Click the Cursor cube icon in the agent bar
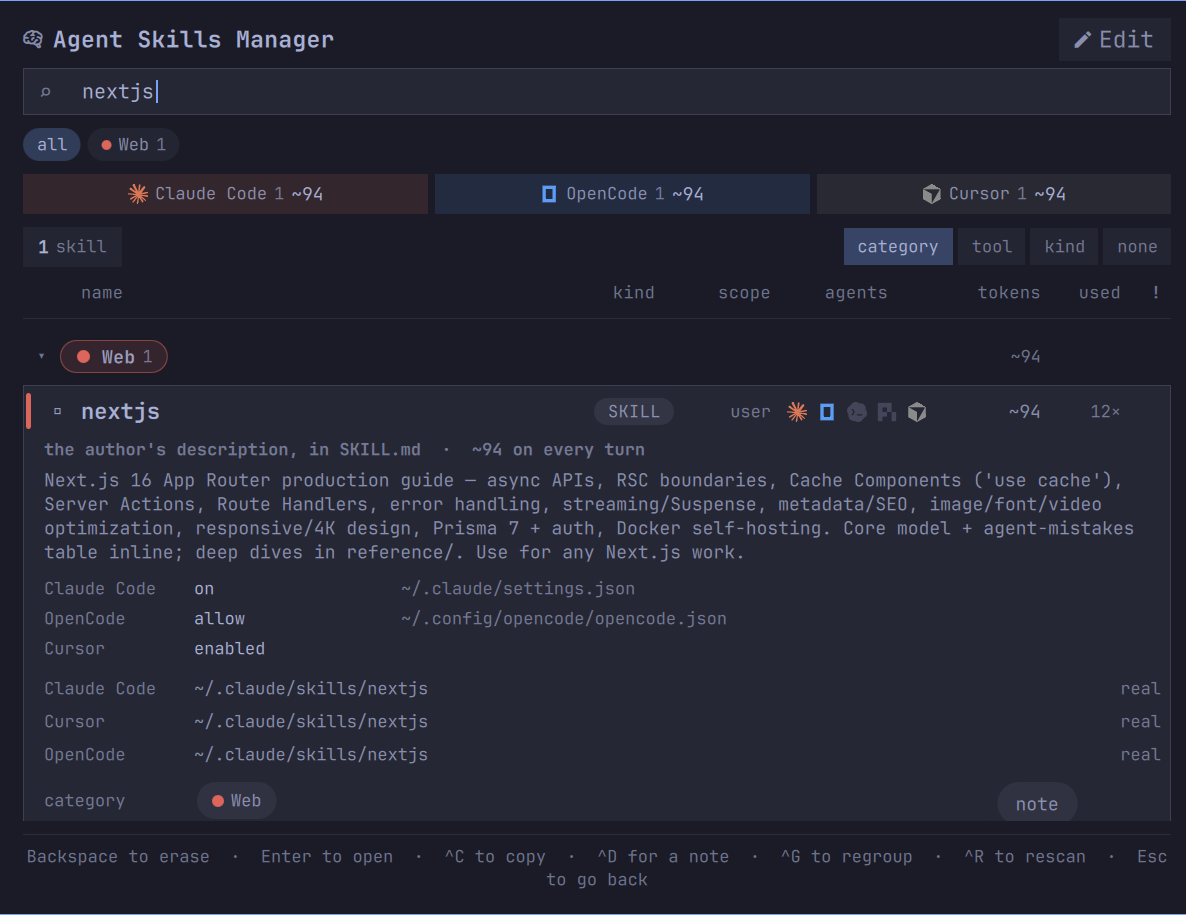Viewport: 1186px width, 915px height. [x=931, y=194]
